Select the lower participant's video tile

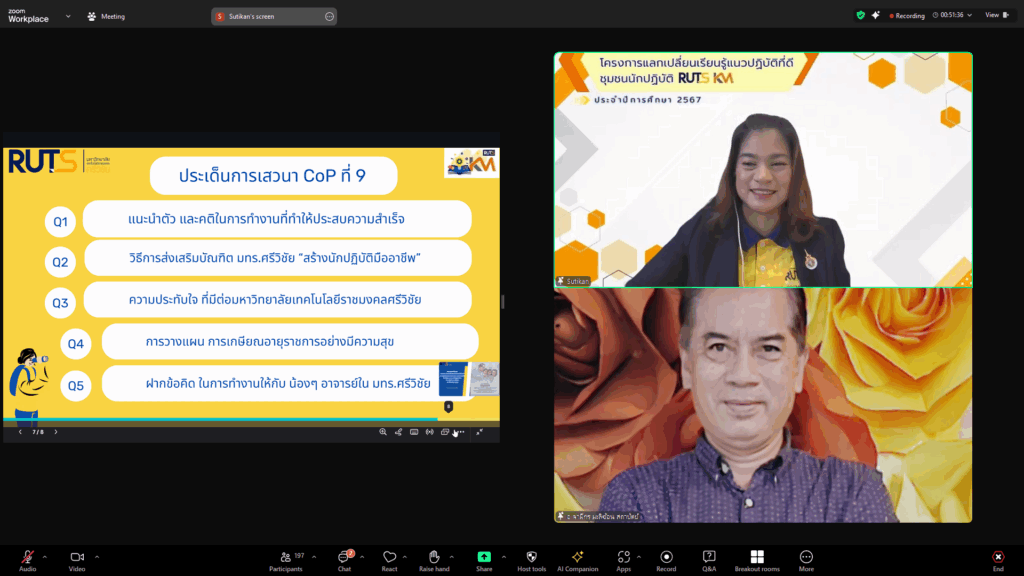[763, 405]
